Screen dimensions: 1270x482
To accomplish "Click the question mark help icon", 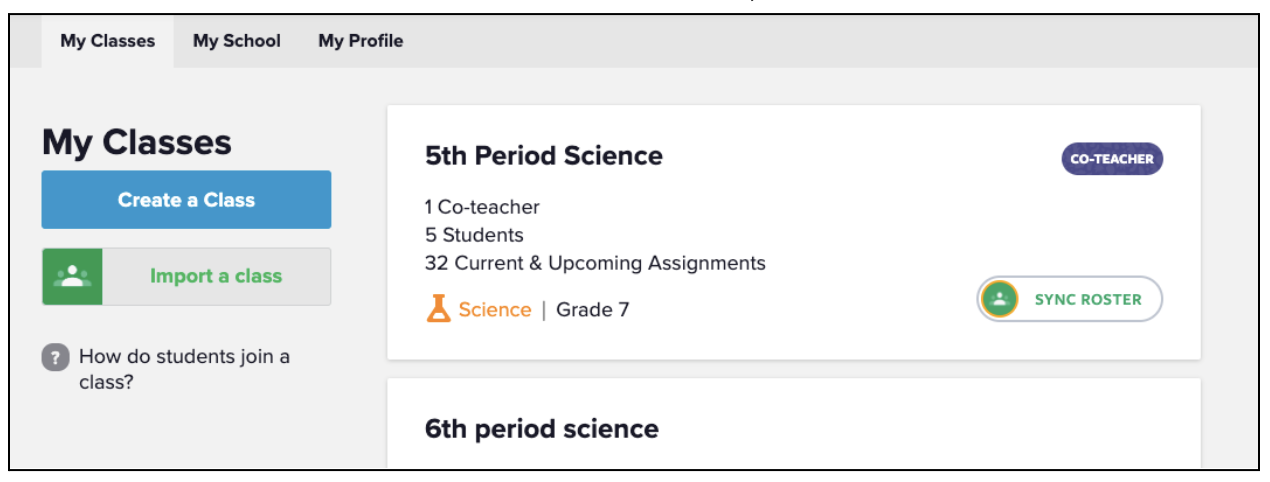I will click(55, 357).
